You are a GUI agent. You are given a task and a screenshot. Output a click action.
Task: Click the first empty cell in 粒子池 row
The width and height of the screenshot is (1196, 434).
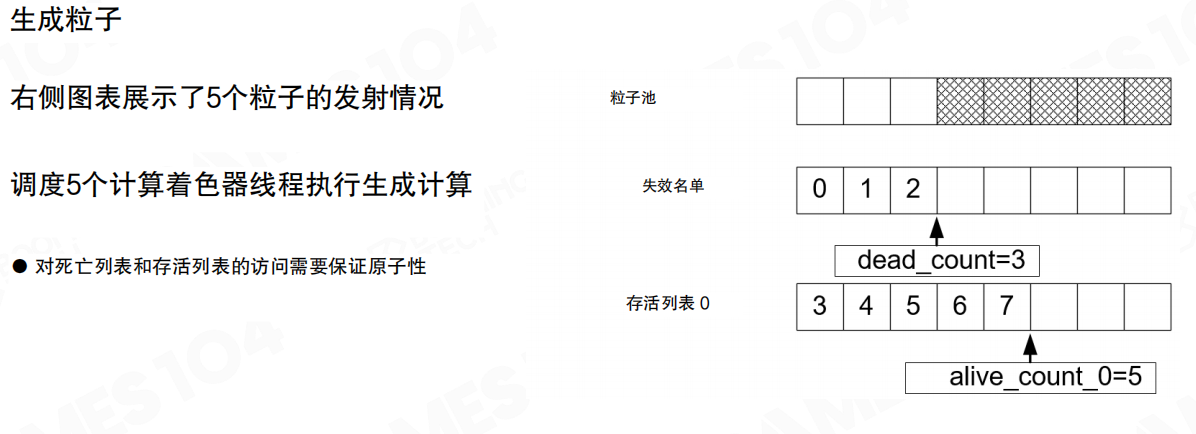(820, 101)
